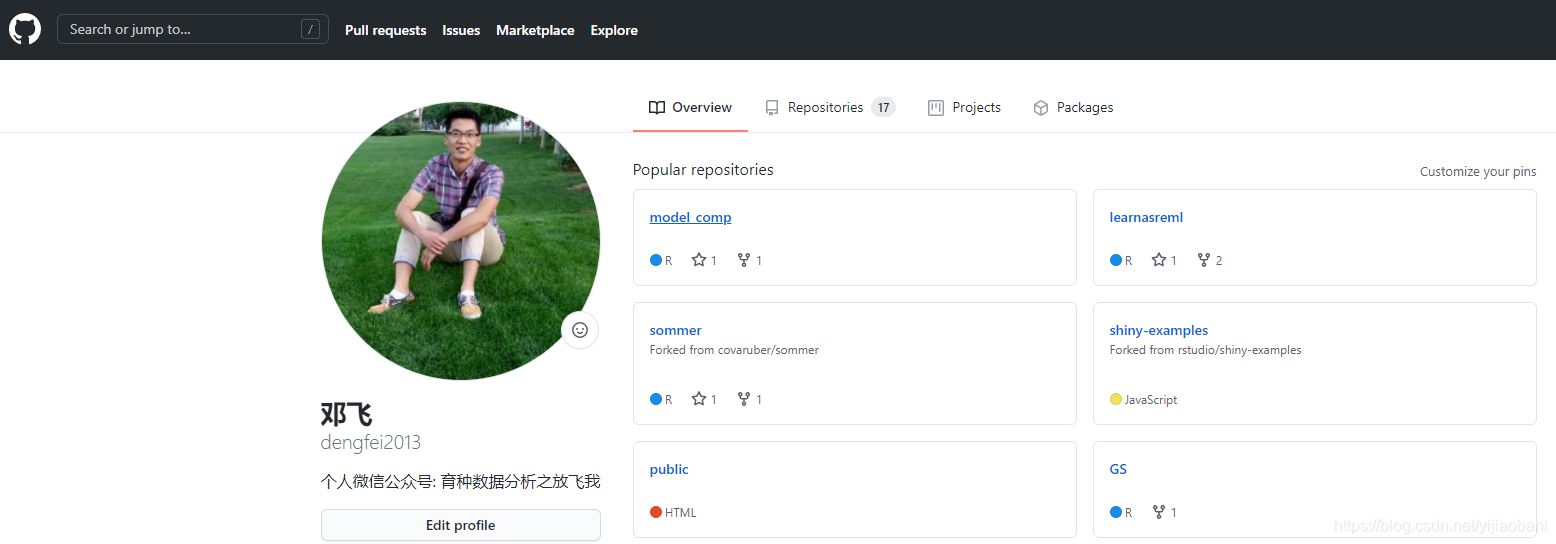Screen dimensions: 1556x544
Task: Switch to the Overview tab
Action: [690, 108]
